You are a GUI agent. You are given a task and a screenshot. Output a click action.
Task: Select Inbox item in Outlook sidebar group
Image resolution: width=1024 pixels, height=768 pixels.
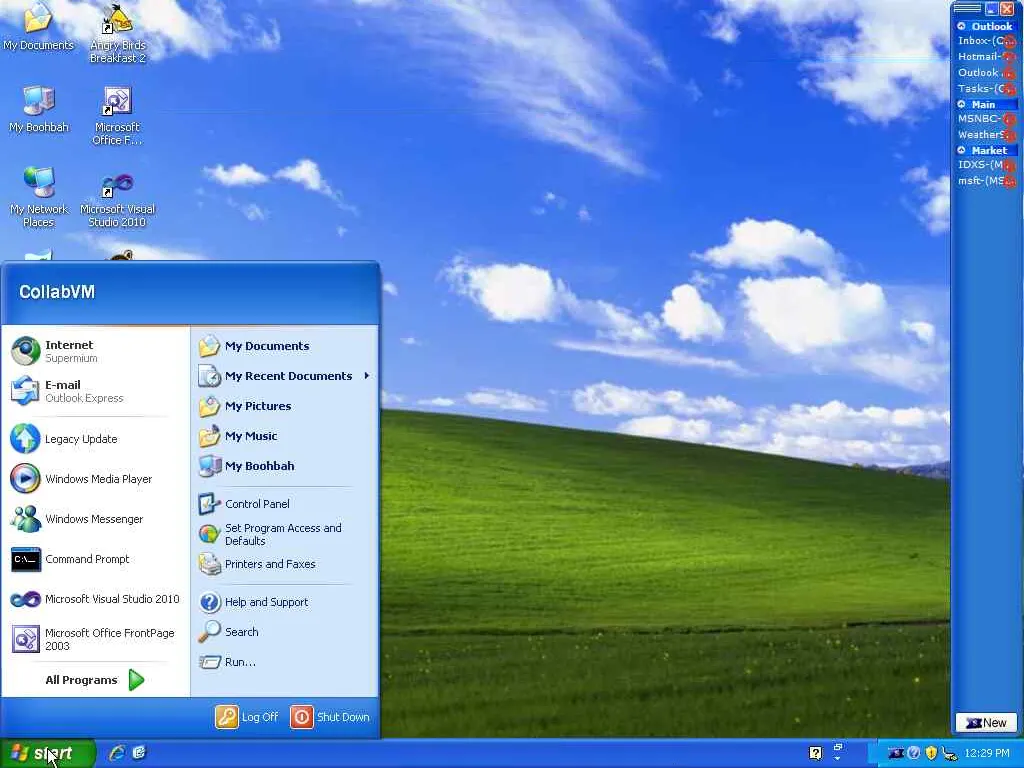coord(986,41)
